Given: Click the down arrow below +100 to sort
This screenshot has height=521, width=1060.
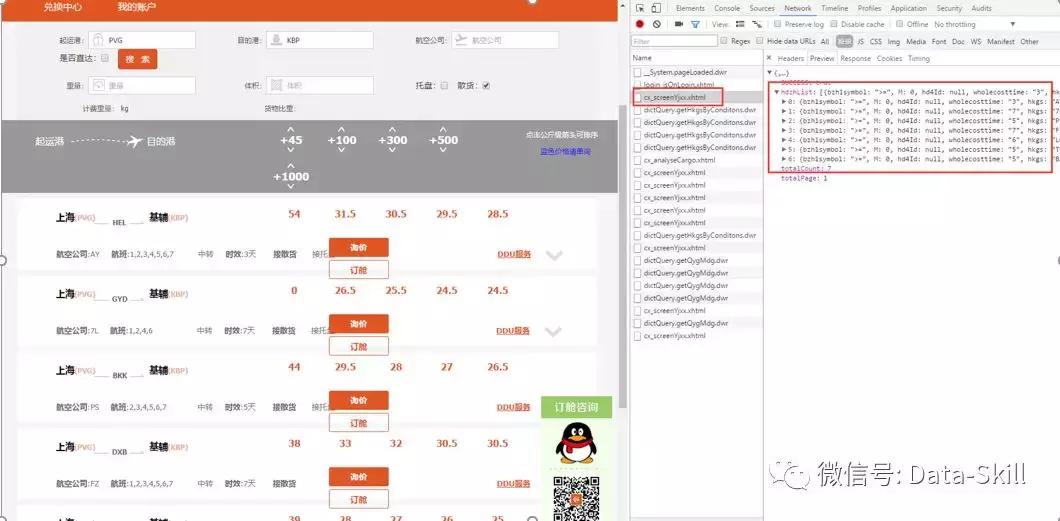Looking at the screenshot, I should [341, 151].
